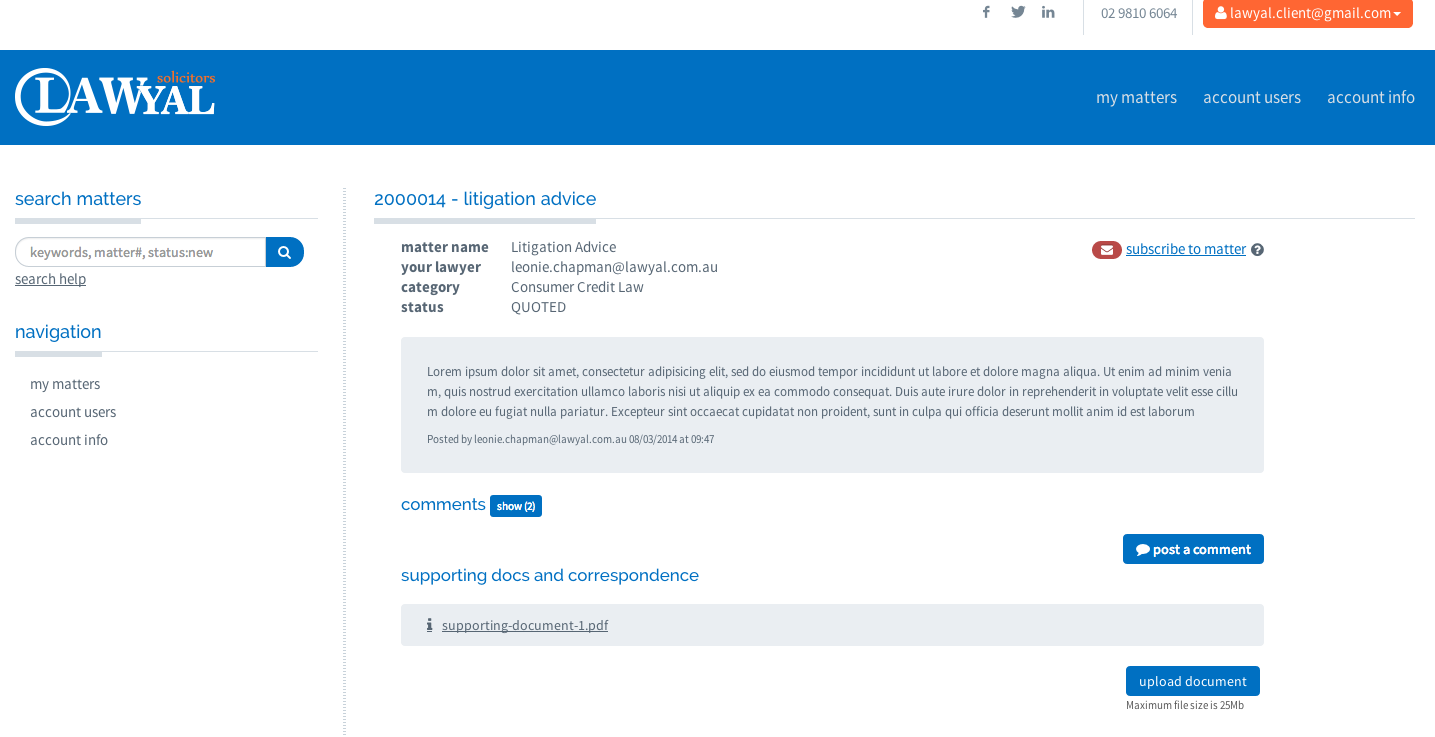Image resolution: width=1435 pixels, height=737 pixels.
Task: Click the subscribe help question mark icon
Action: (1257, 250)
